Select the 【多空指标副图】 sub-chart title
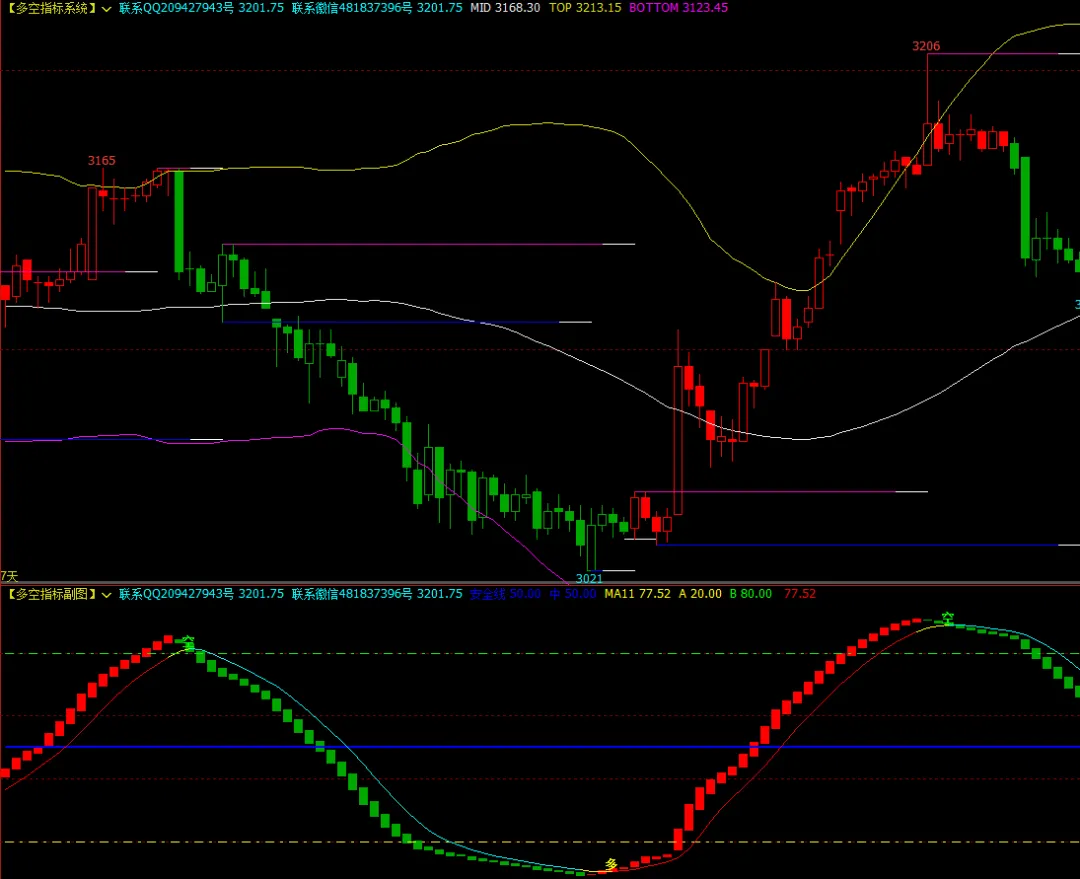 click(x=50, y=594)
